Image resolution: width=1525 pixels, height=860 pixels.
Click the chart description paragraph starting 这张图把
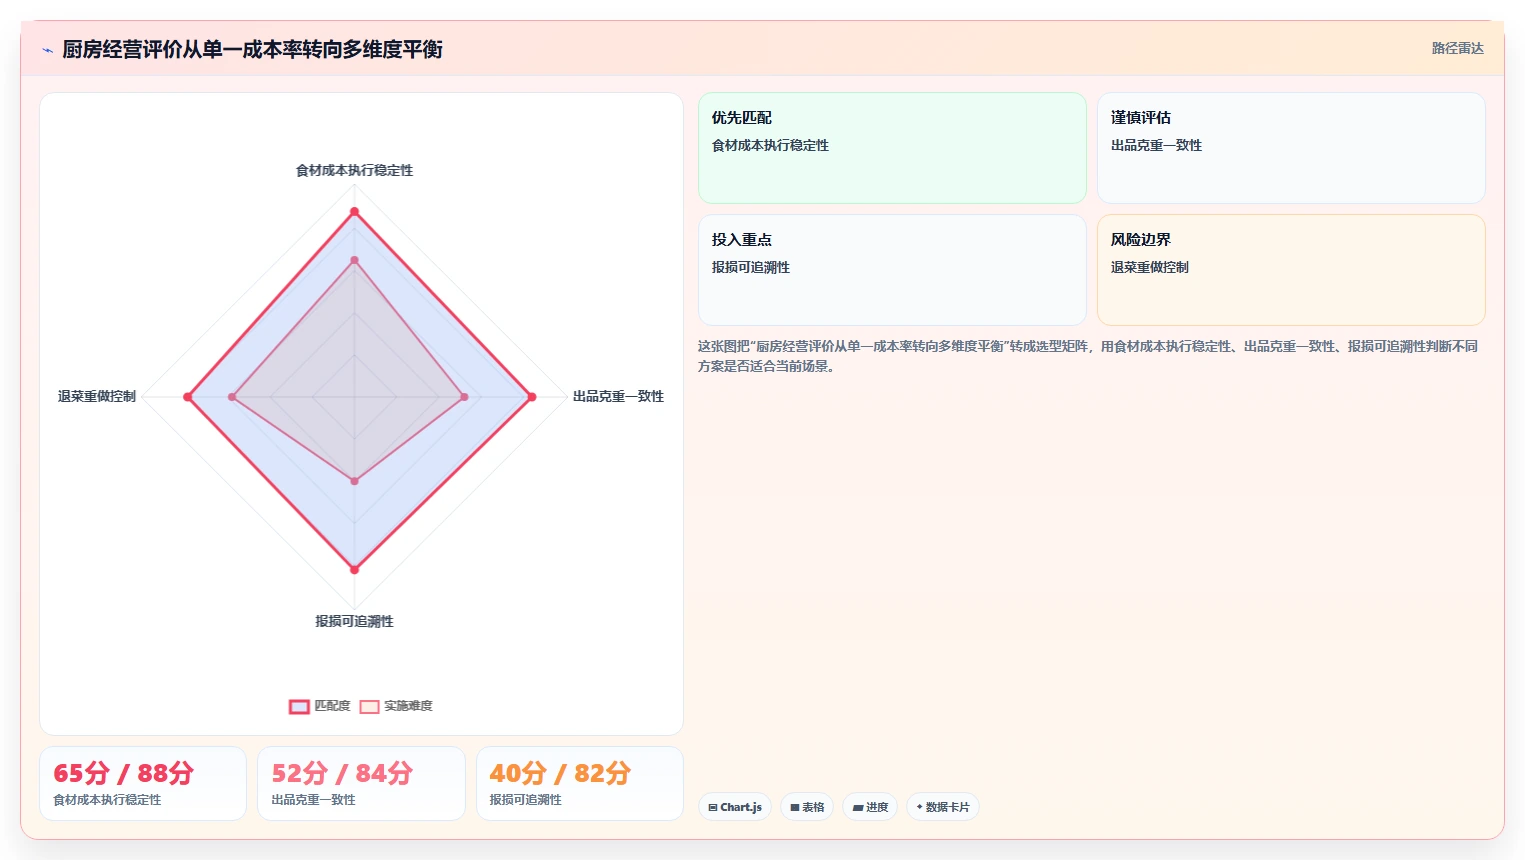[x=1088, y=356]
